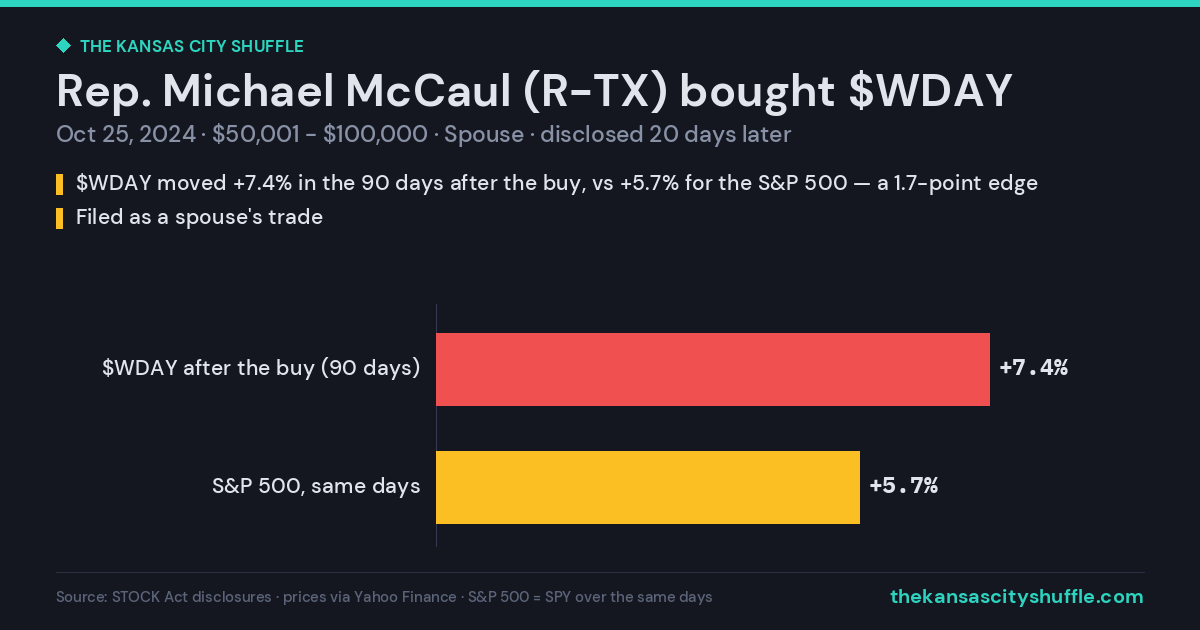Click the yellow S&P 500 bar
Image resolution: width=1200 pixels, height=630 pixels.
[648, 487]
